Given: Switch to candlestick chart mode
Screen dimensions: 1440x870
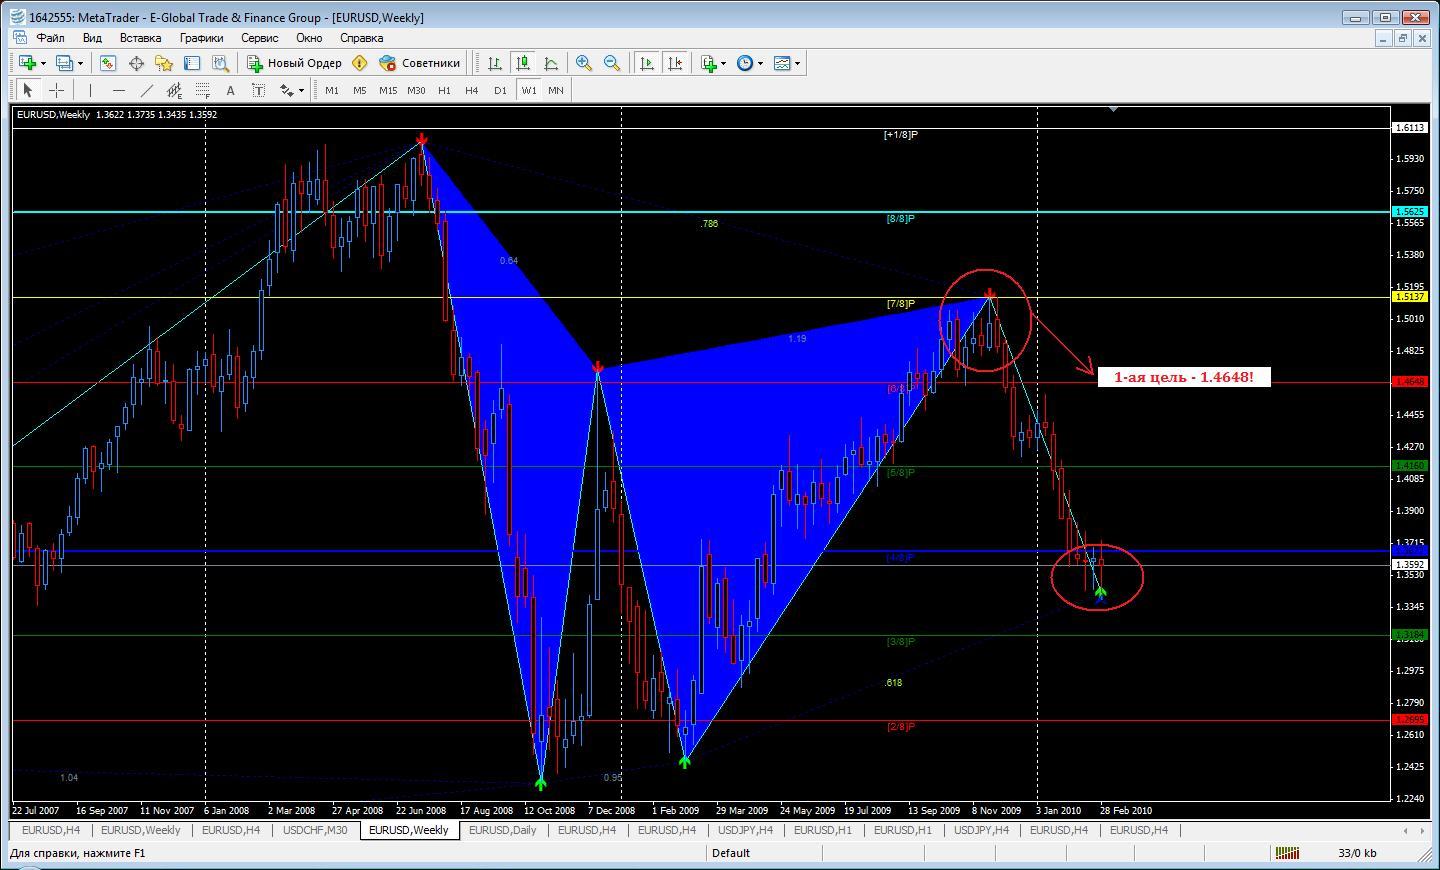Looking at the screenshot, I should pos(522,63).
